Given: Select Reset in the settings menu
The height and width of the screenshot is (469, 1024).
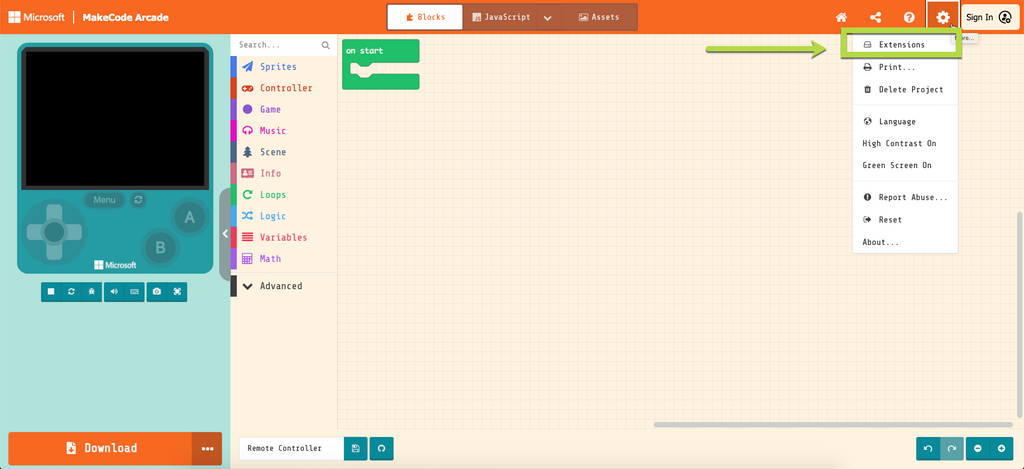Looking at the screenshot, I should [905, 220].
